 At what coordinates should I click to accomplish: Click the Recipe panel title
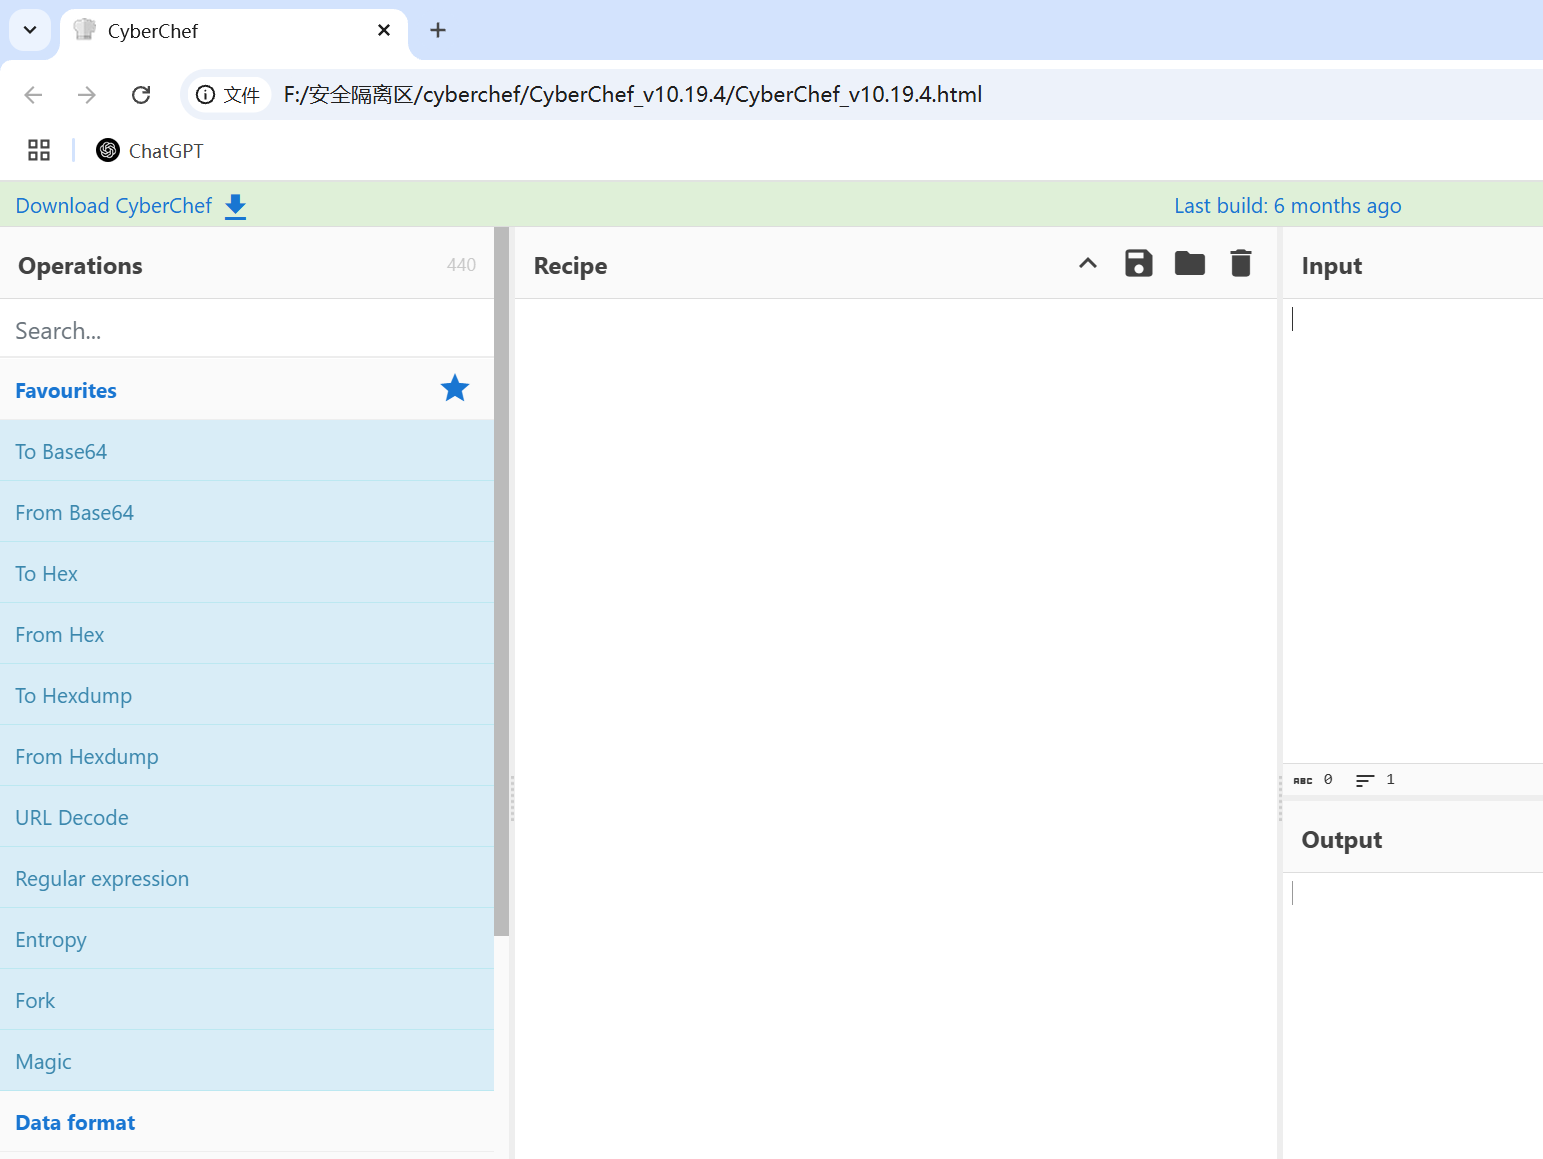(x=570, y=266)
